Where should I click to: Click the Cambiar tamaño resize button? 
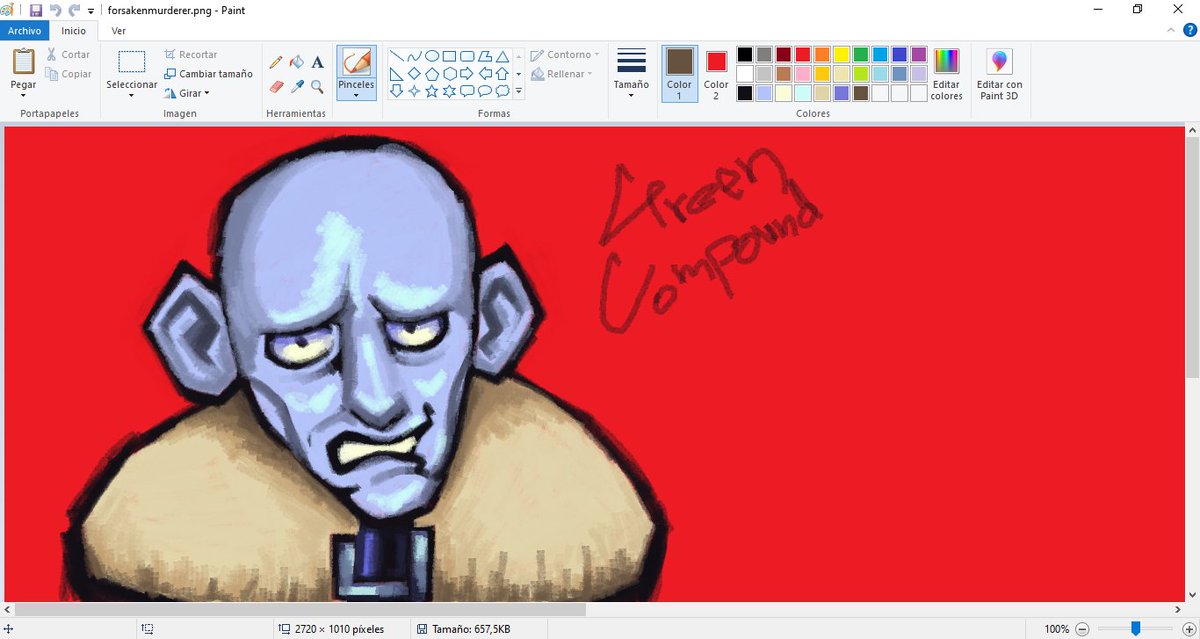click(208, 74)
